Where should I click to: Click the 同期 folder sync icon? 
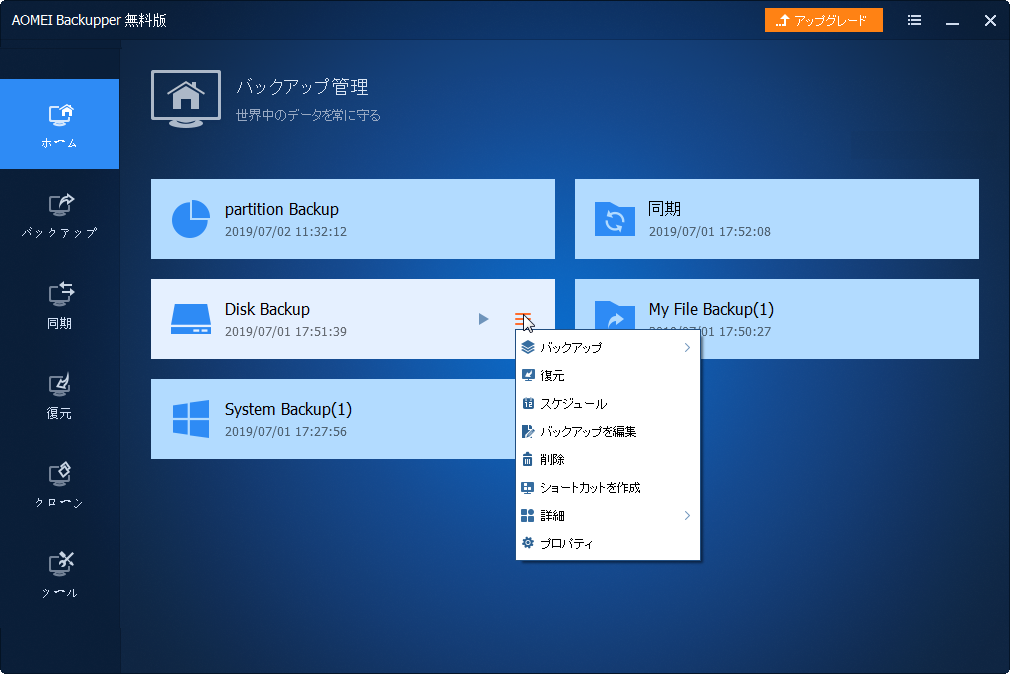click(615, 219)
